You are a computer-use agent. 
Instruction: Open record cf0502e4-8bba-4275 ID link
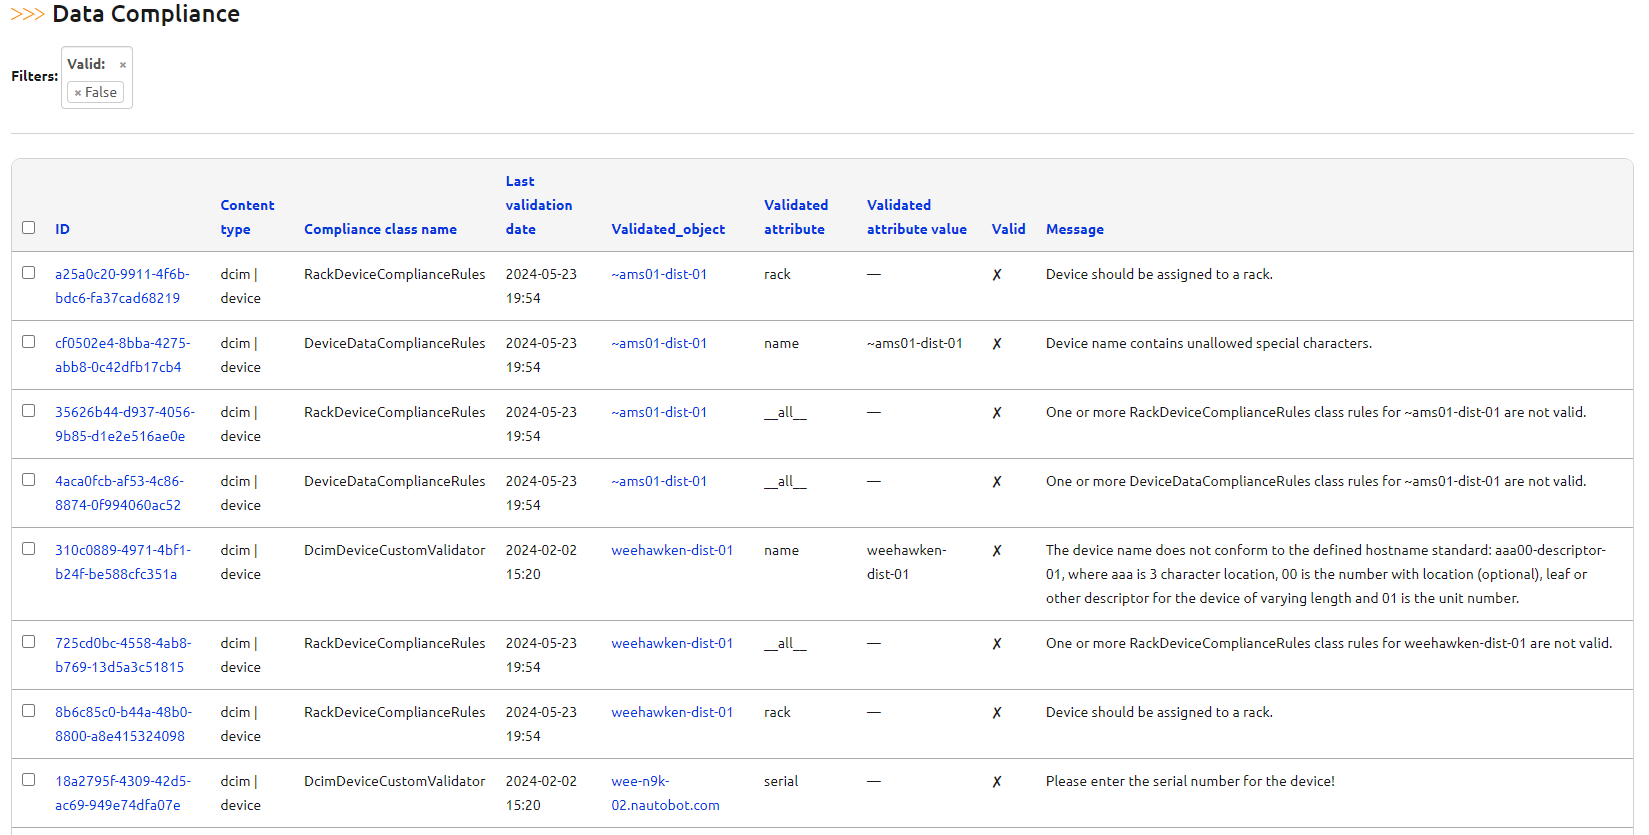[122, 355]
